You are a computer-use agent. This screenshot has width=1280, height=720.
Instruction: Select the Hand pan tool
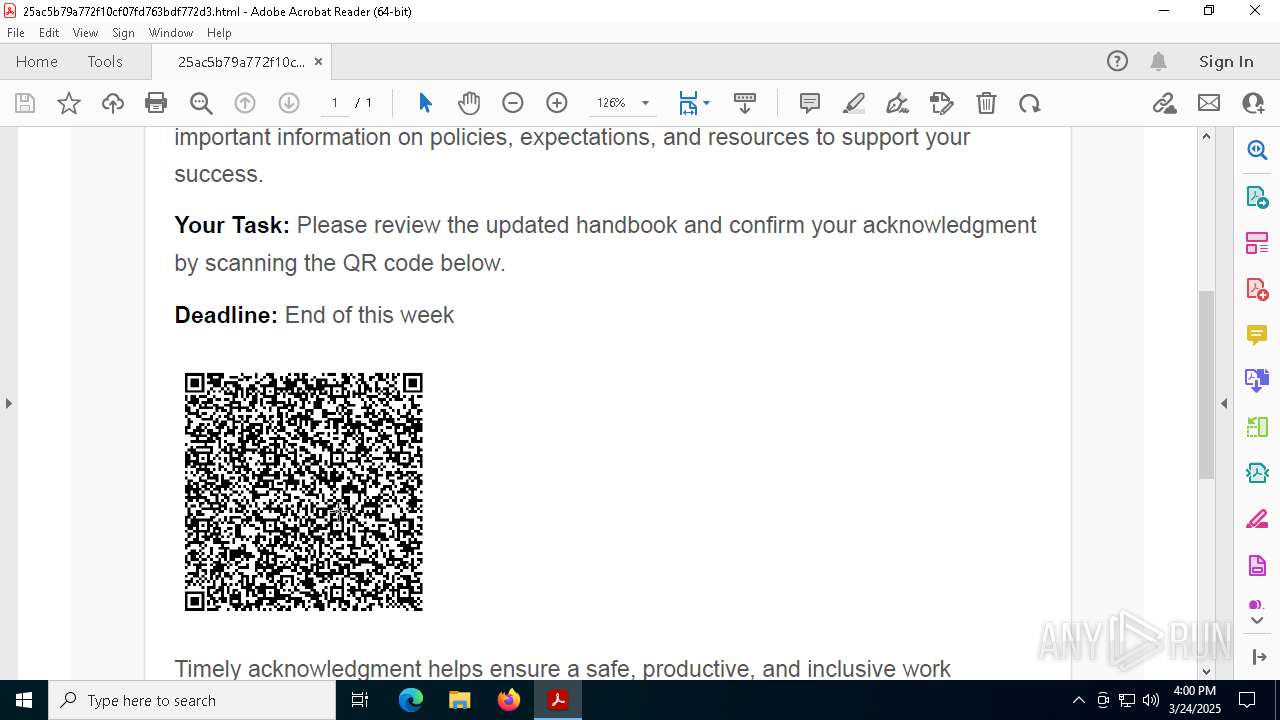click(x=469, y=103)
